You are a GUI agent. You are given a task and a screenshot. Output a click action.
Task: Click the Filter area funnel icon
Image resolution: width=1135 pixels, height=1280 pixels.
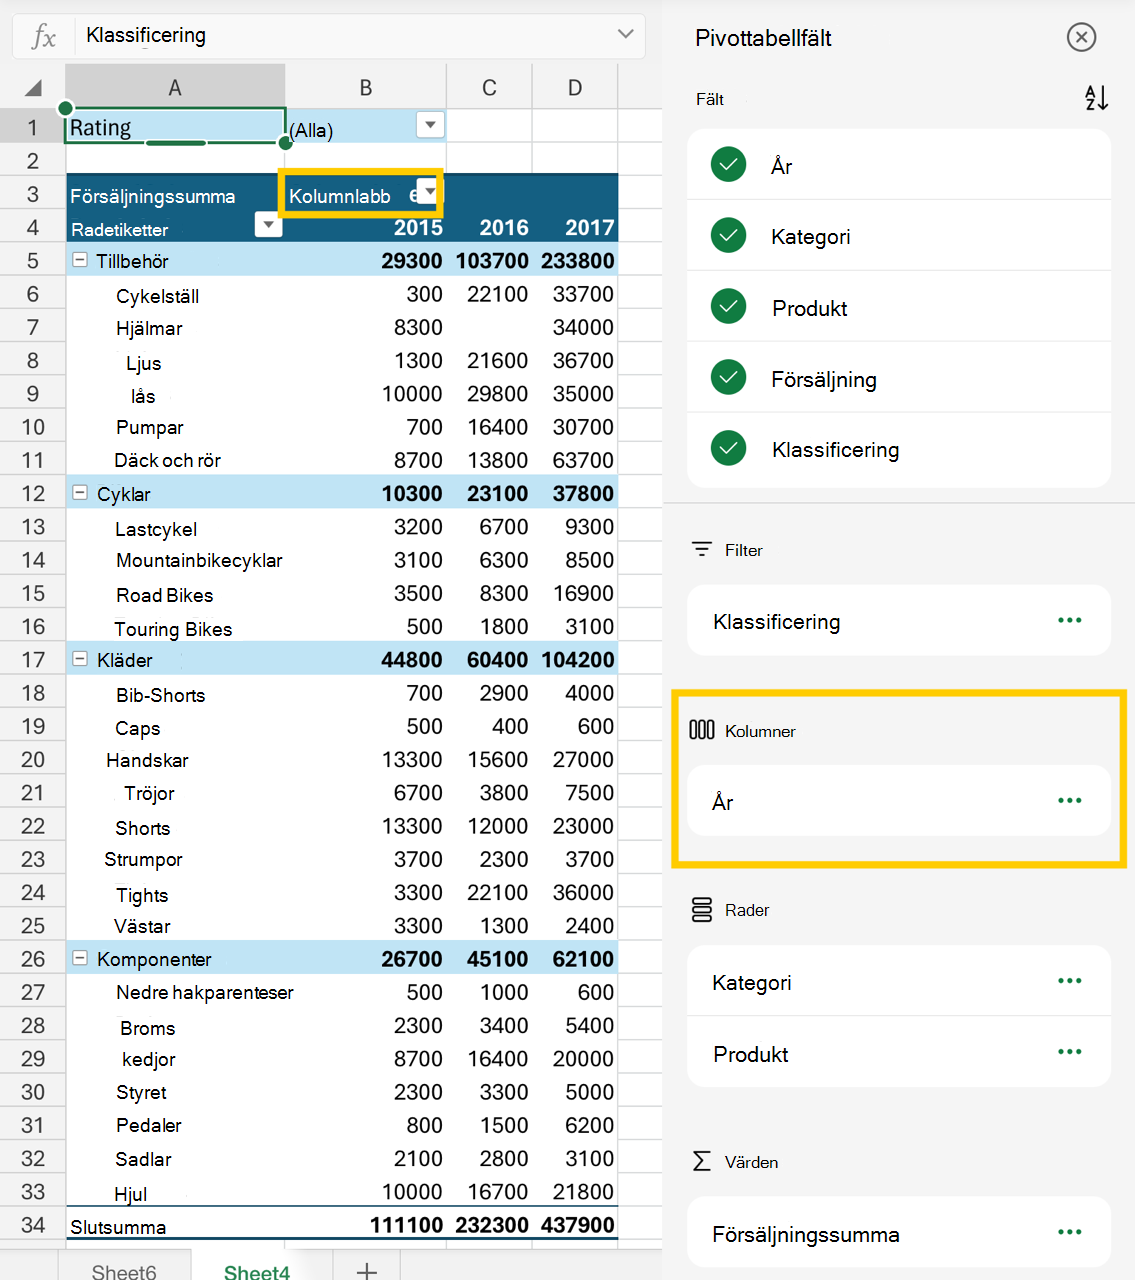coord(702,549)
